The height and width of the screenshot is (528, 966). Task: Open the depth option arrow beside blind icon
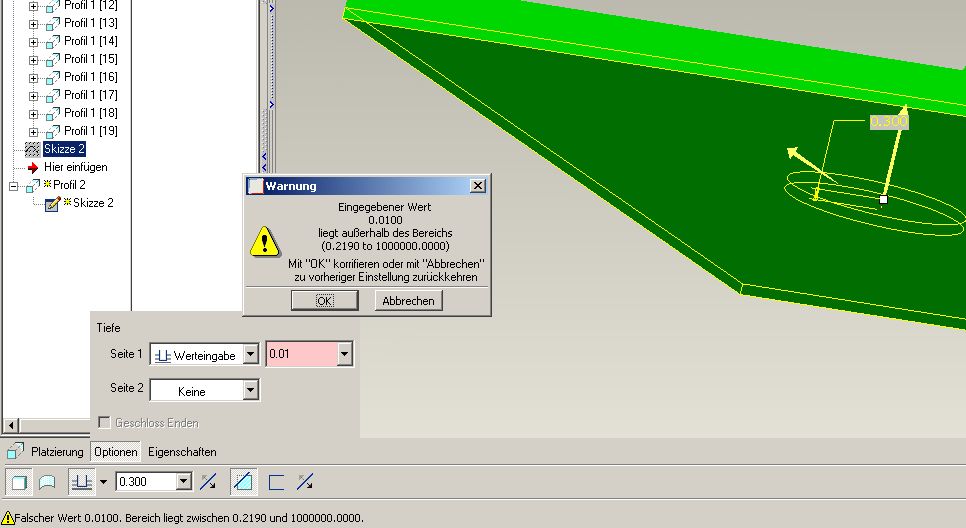104,482
